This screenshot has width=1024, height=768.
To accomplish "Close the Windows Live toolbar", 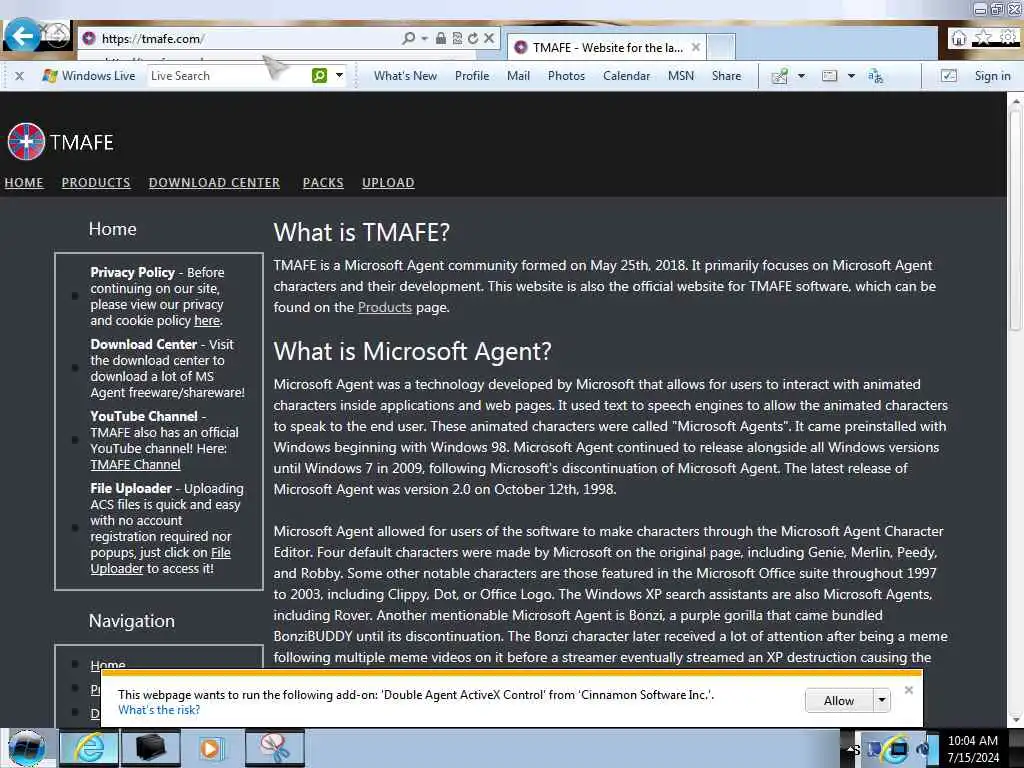I will [x=20, y=76].
